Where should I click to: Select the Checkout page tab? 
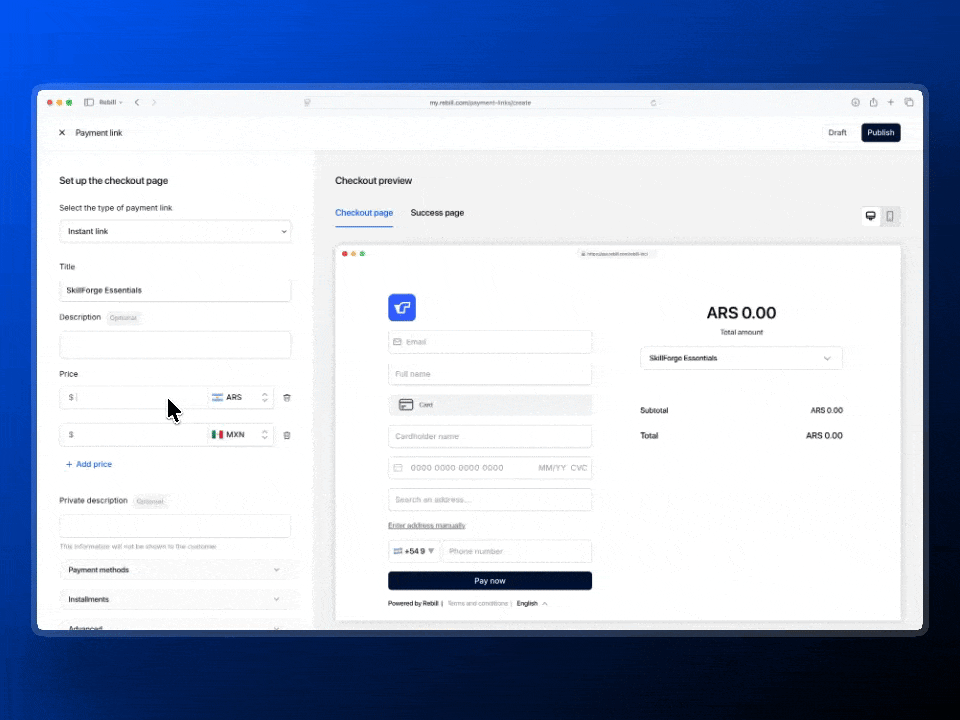pyautogui.click(x=364, y=213)
